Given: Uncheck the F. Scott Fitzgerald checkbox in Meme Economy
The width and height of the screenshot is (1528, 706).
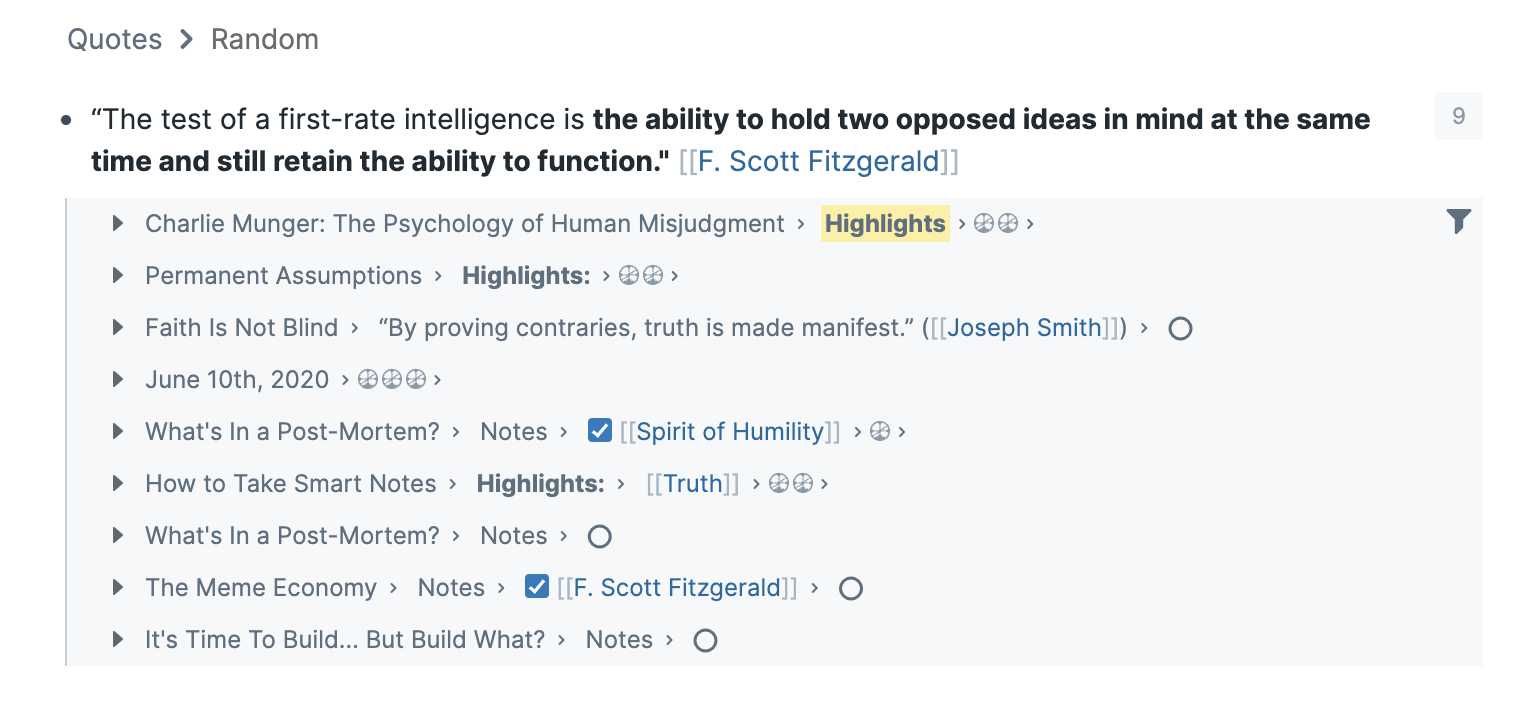Looking at the screenshot, I should tap(537, 587).
